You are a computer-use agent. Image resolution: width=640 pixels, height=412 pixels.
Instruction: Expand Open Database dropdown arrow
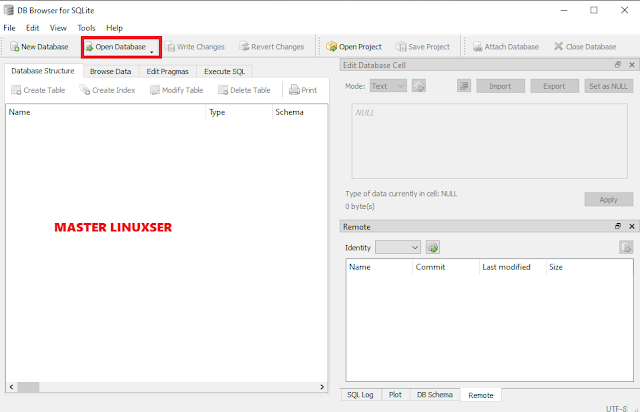(152, 51)
